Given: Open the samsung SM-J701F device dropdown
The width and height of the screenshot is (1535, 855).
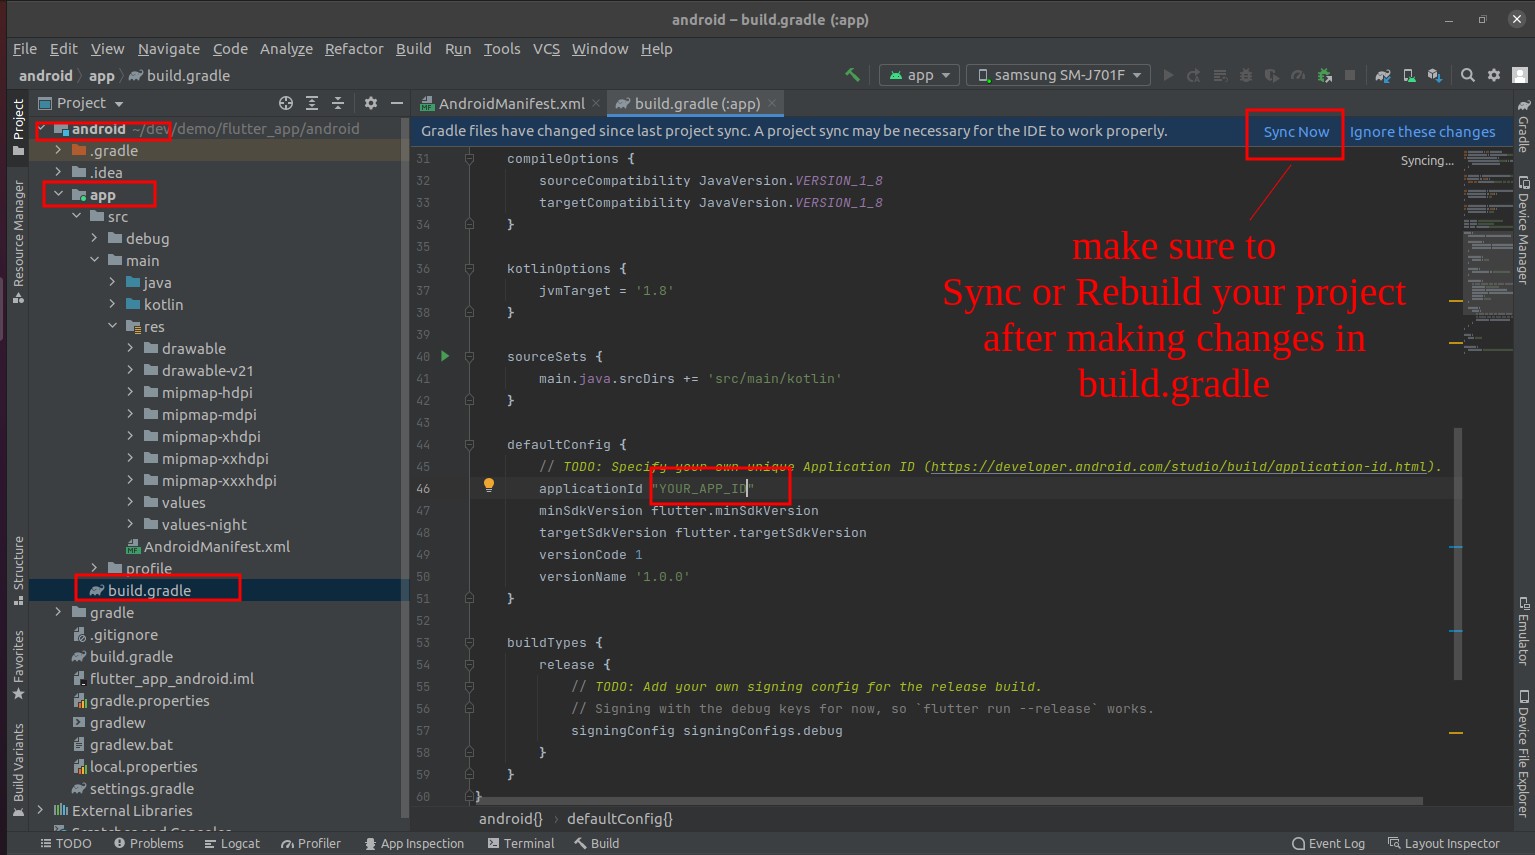Looking at the screenshot, I should point(1058,75).
